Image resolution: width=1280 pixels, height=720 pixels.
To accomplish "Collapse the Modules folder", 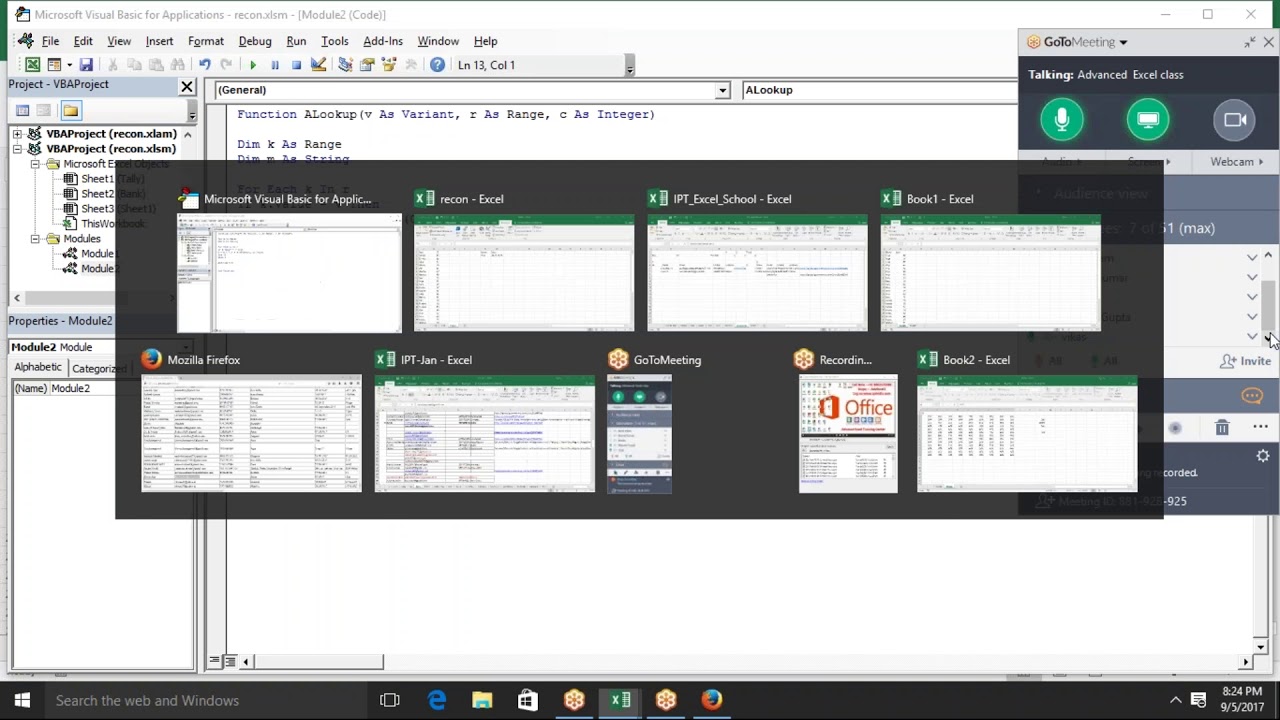I will (34, 239).
